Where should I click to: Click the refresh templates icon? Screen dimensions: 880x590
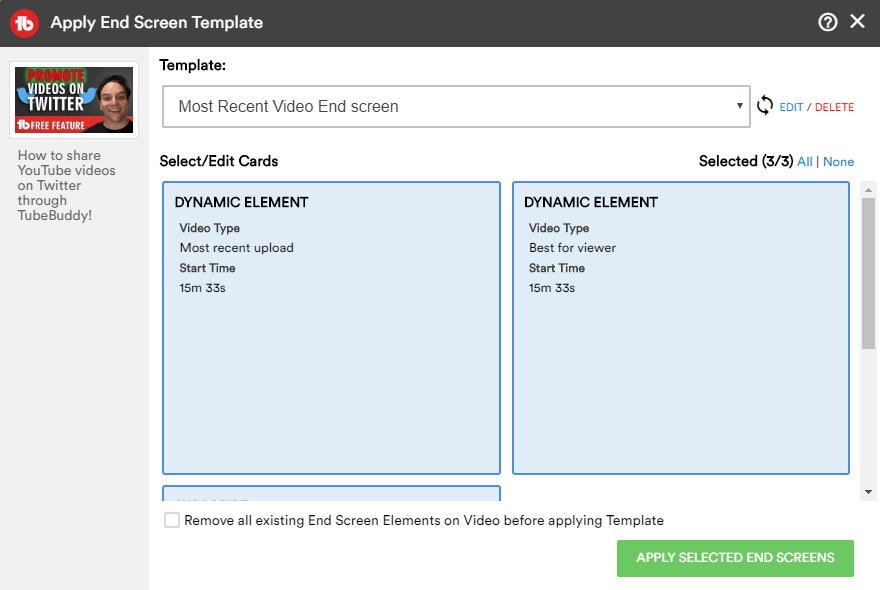tap(765, 106)
